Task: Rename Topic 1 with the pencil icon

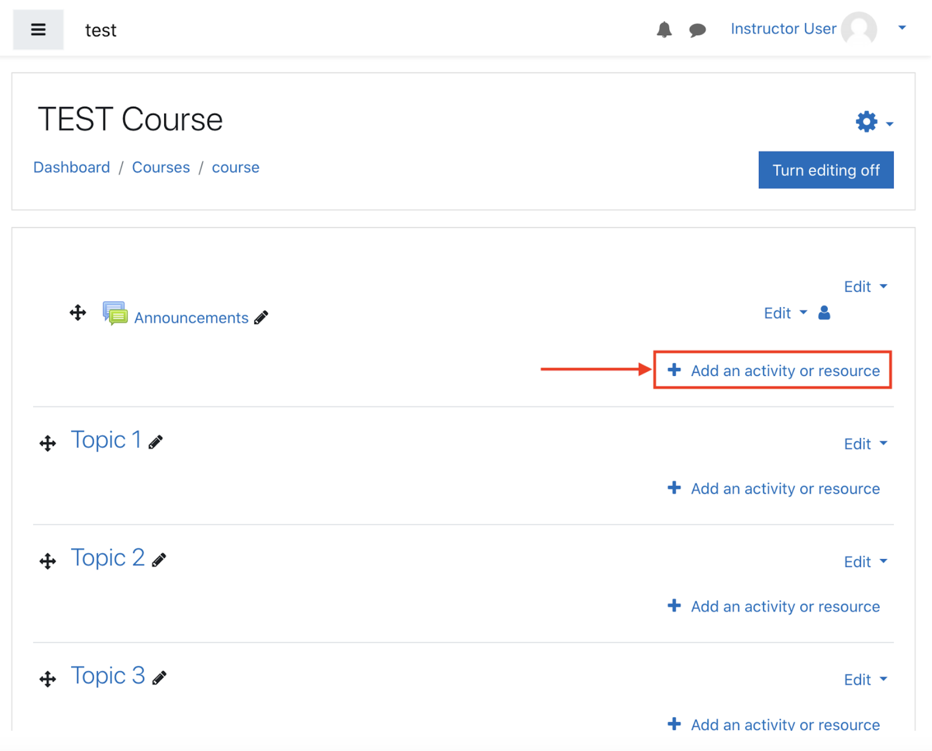Action: click(156, 440)
